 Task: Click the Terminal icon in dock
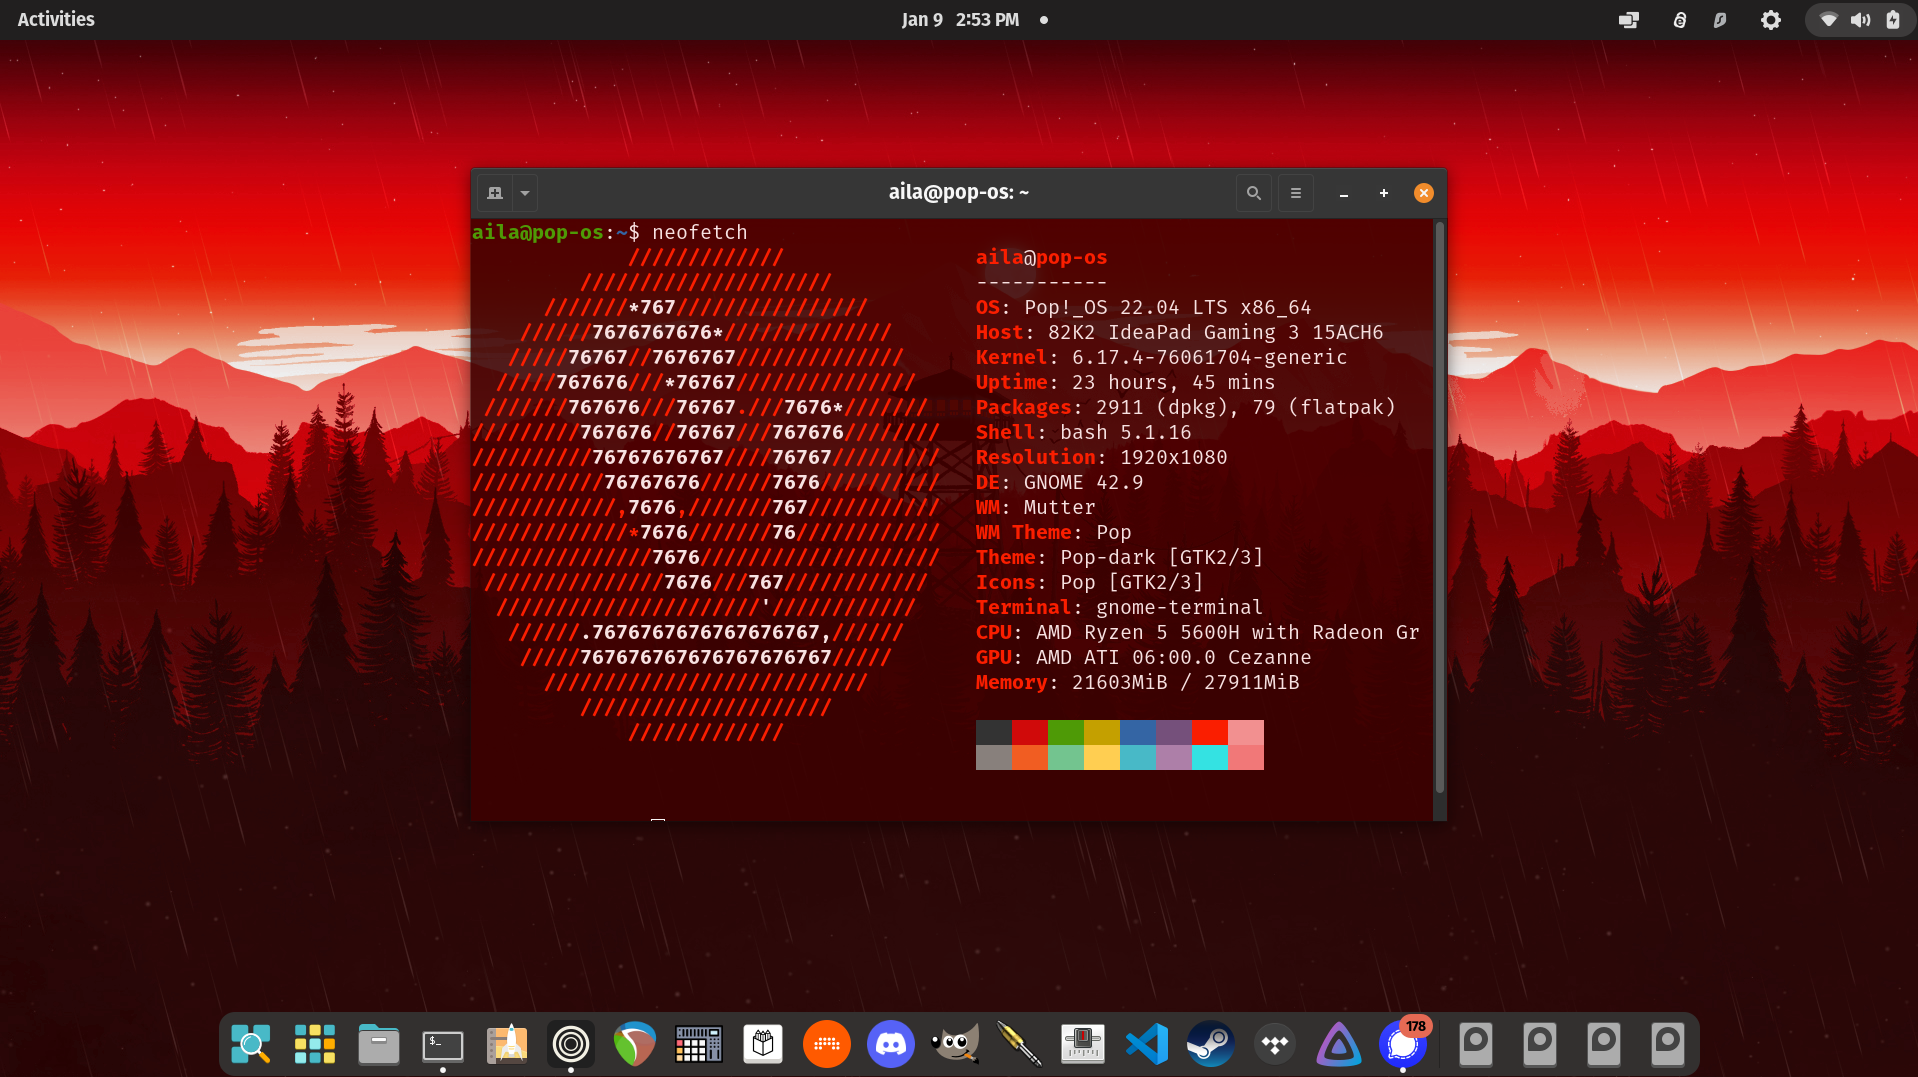[x=443, y=1044]
